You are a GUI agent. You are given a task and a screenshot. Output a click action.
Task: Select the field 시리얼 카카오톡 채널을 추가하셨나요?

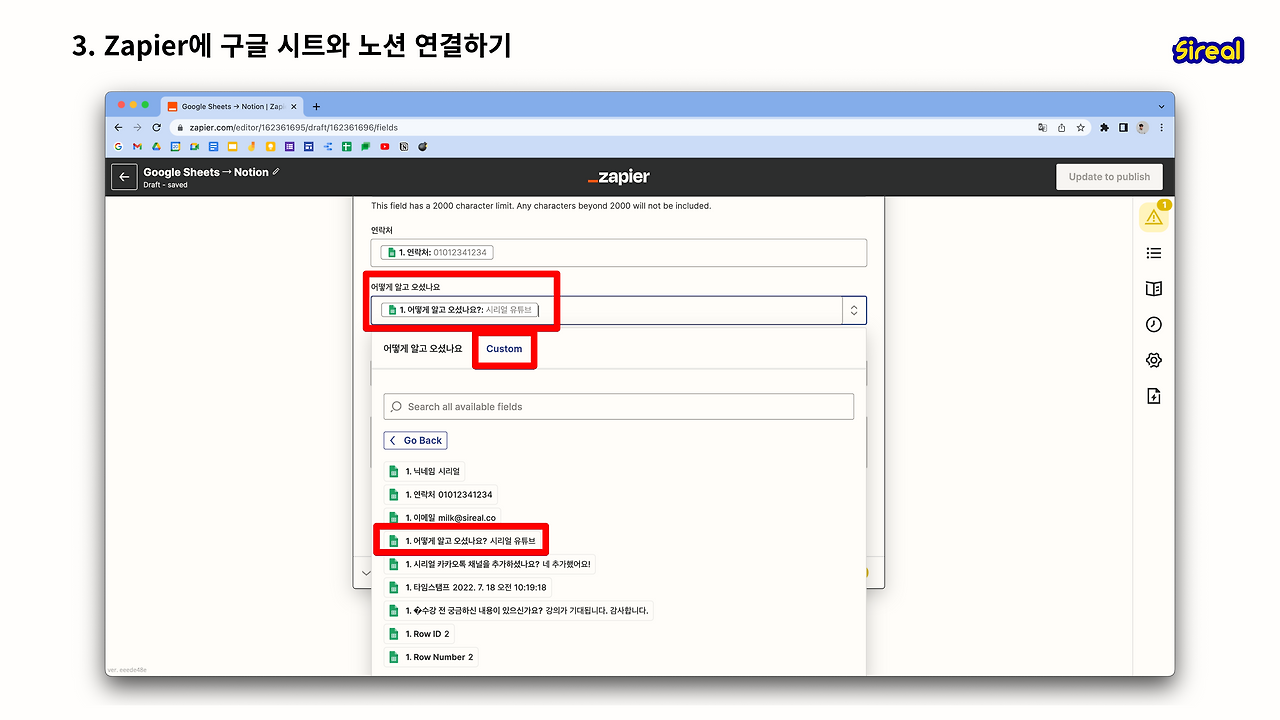point(490,564)
